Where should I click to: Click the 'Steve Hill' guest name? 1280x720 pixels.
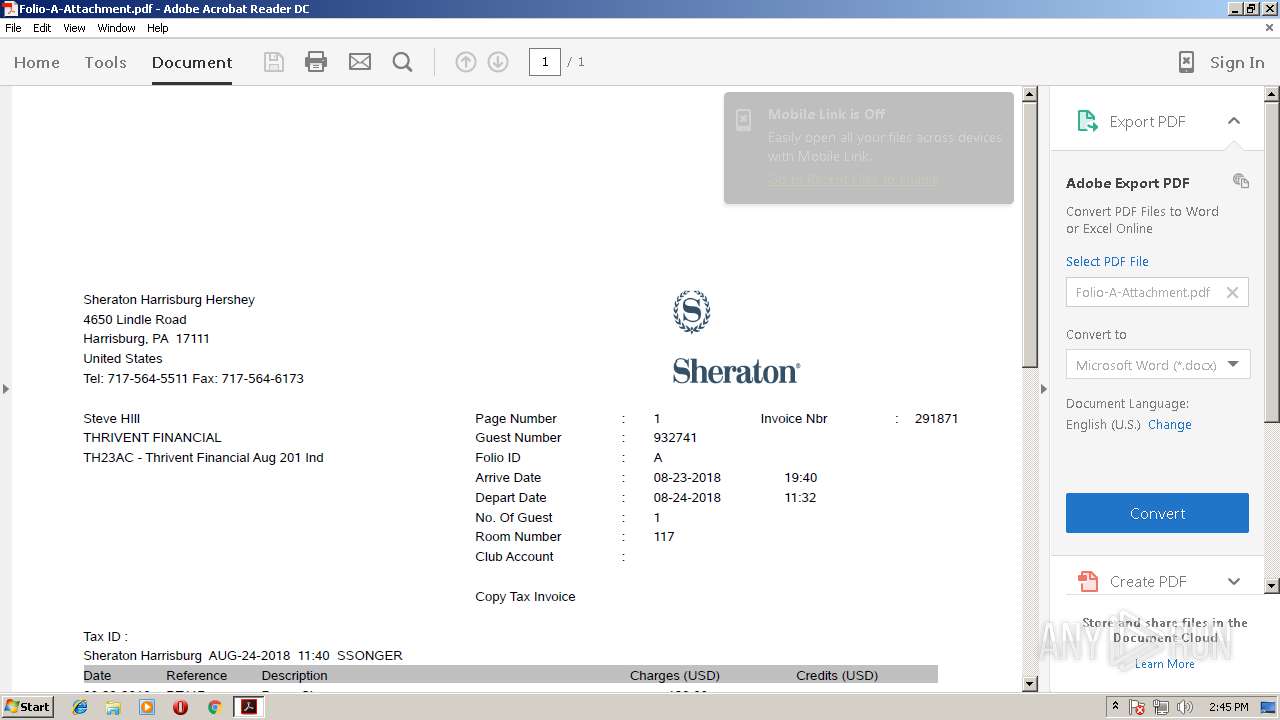tap(111, 419)
